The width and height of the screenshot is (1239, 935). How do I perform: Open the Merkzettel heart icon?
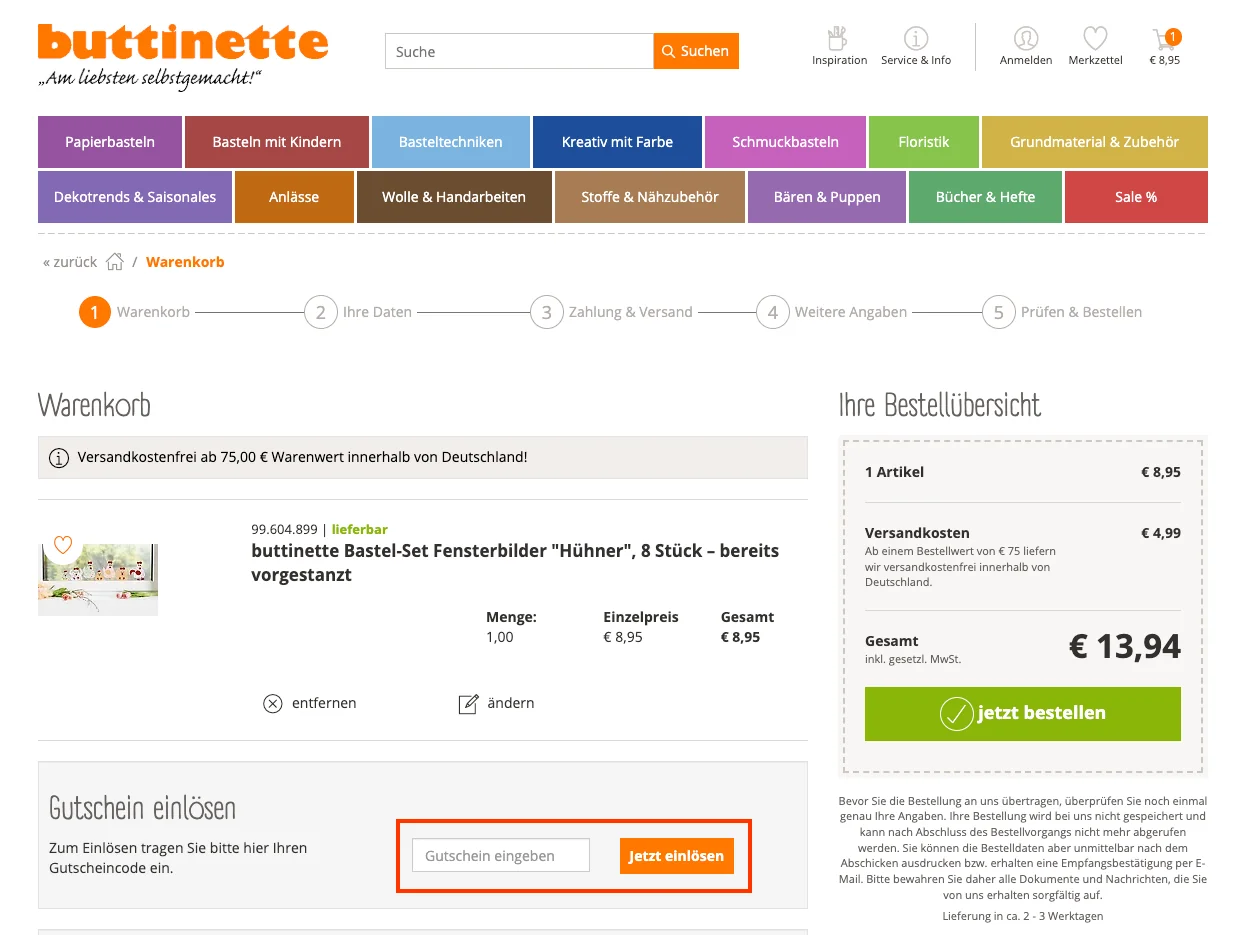(x=1094, y=40)
